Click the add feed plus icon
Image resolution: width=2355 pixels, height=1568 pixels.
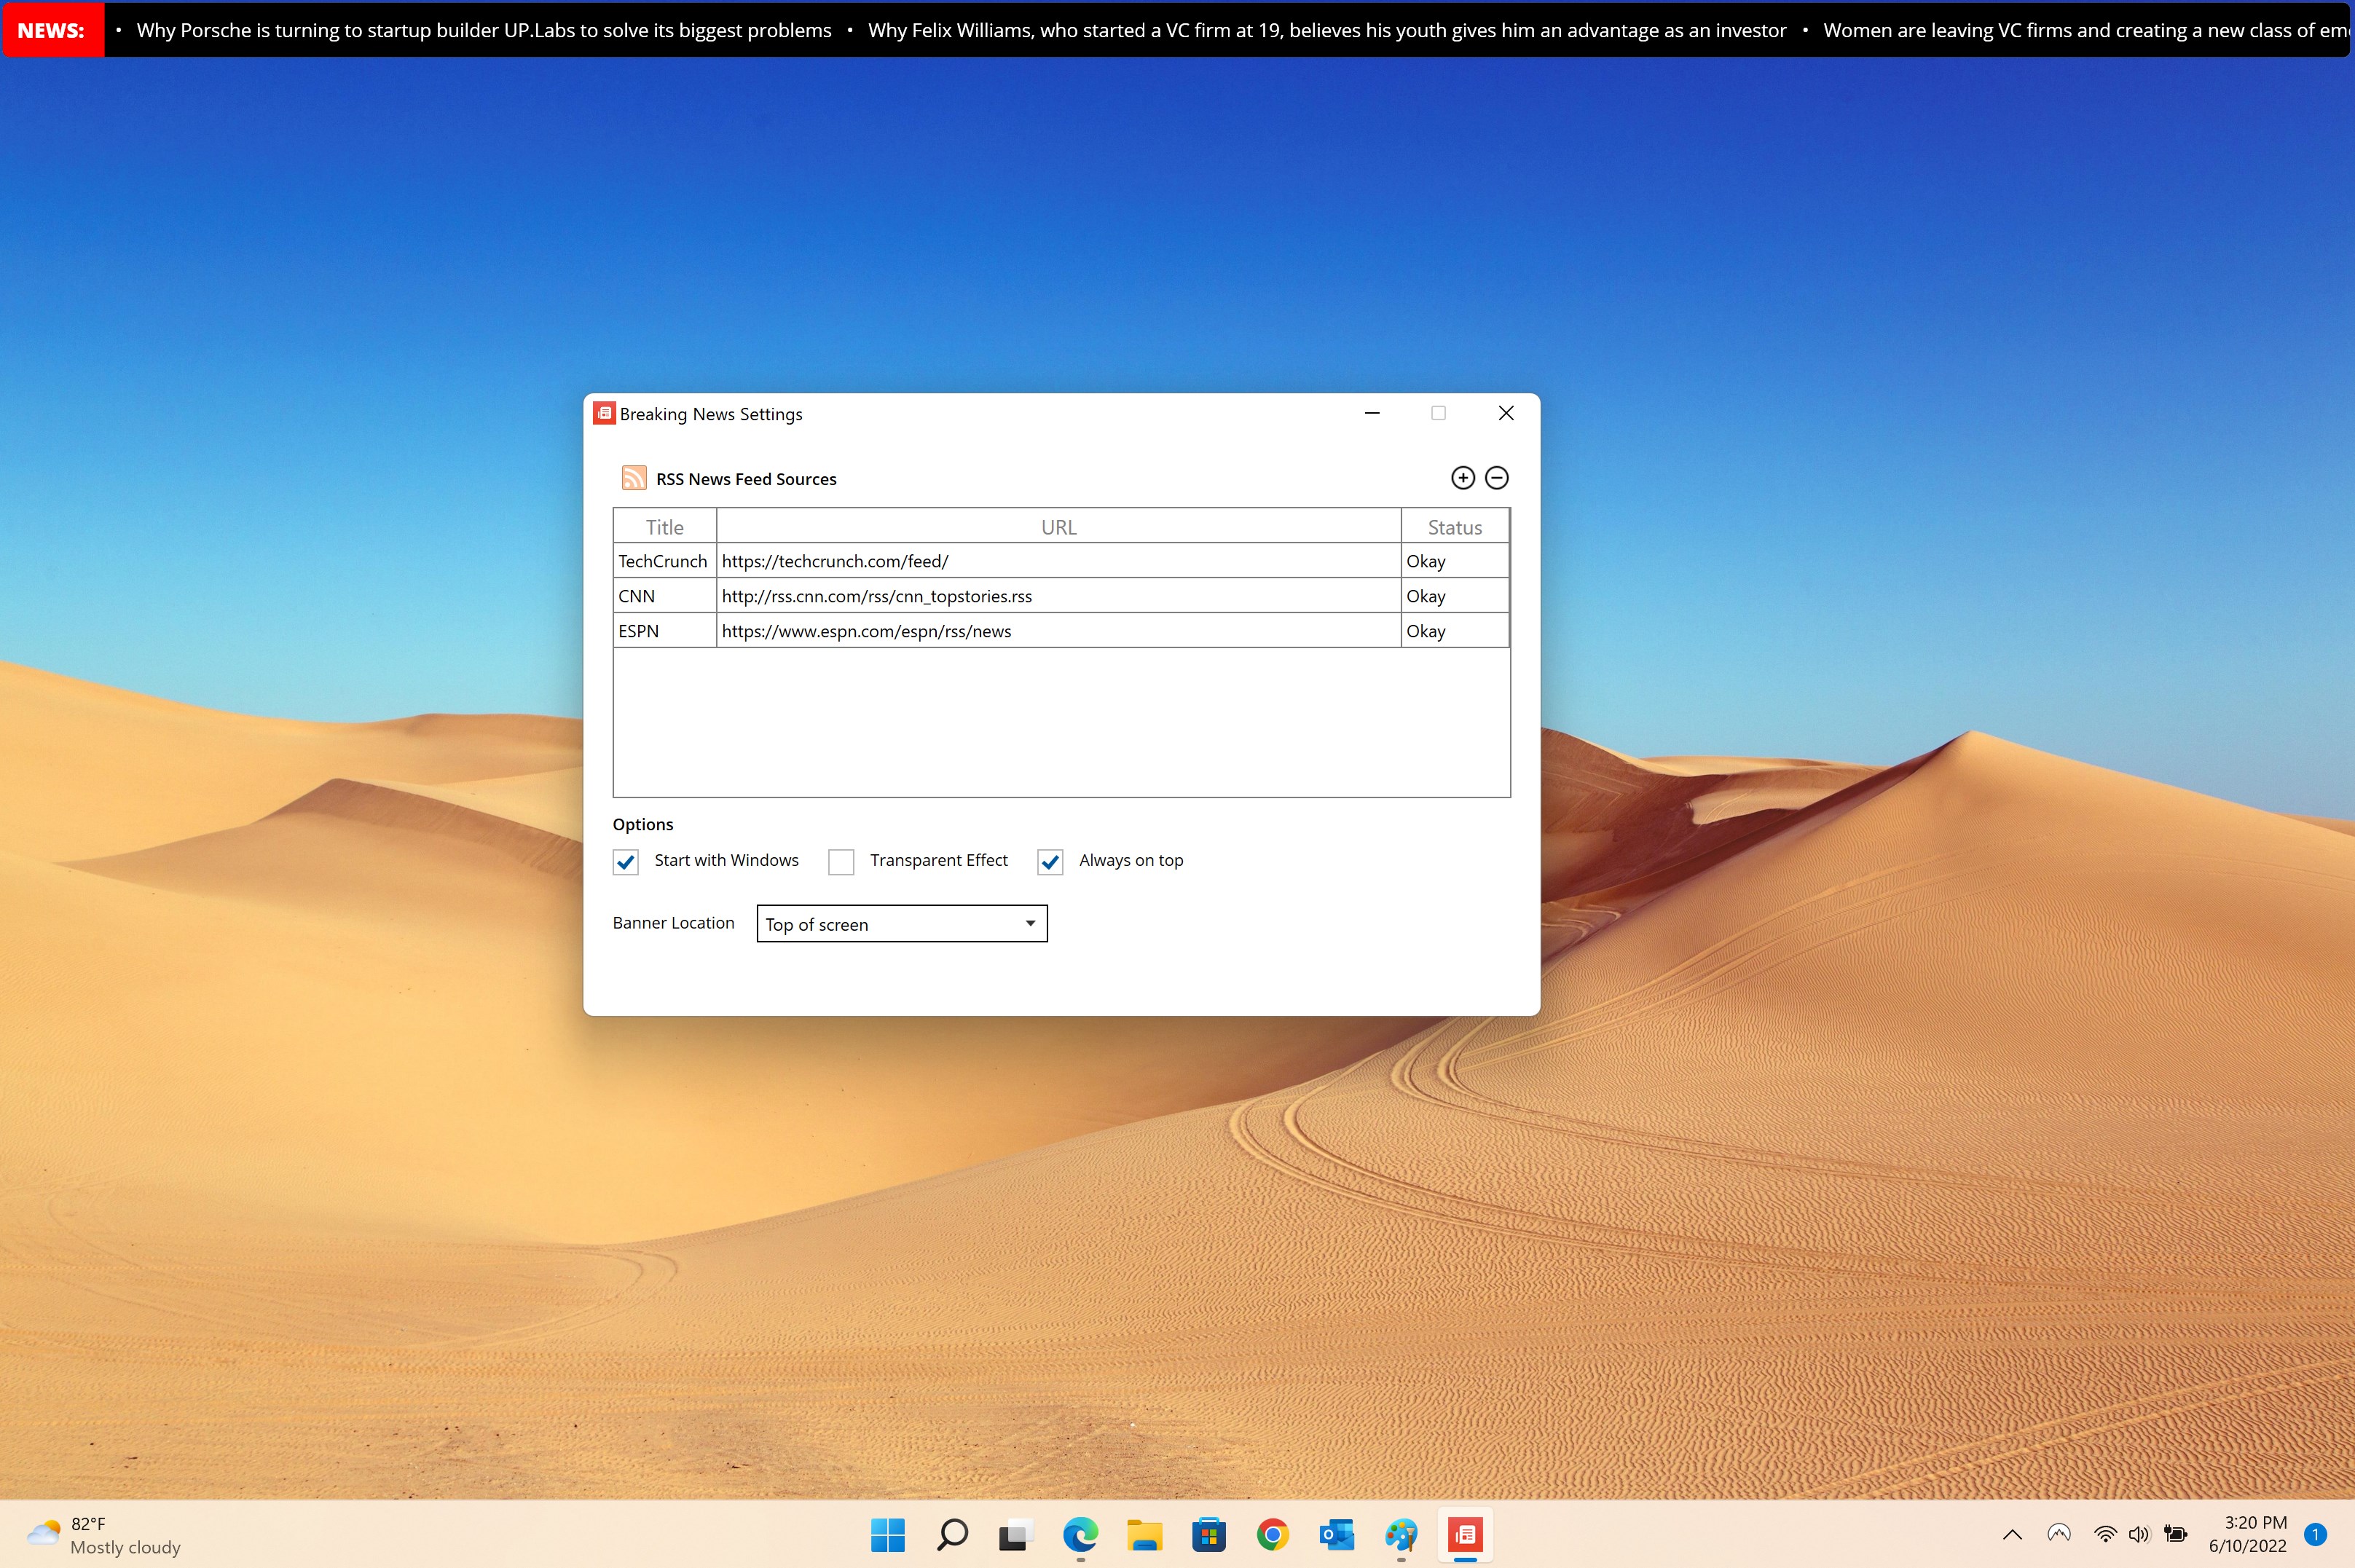[x=1462, y=478]
